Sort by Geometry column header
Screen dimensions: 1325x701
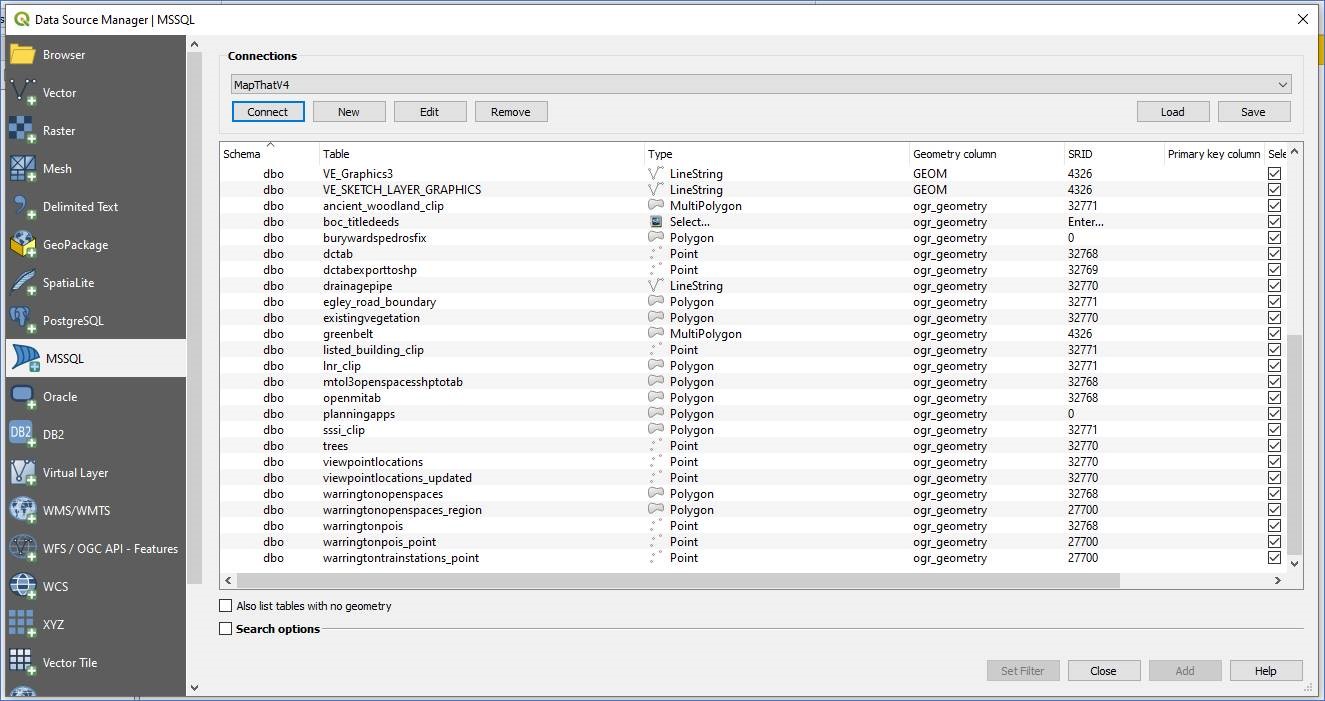[987, 154]
